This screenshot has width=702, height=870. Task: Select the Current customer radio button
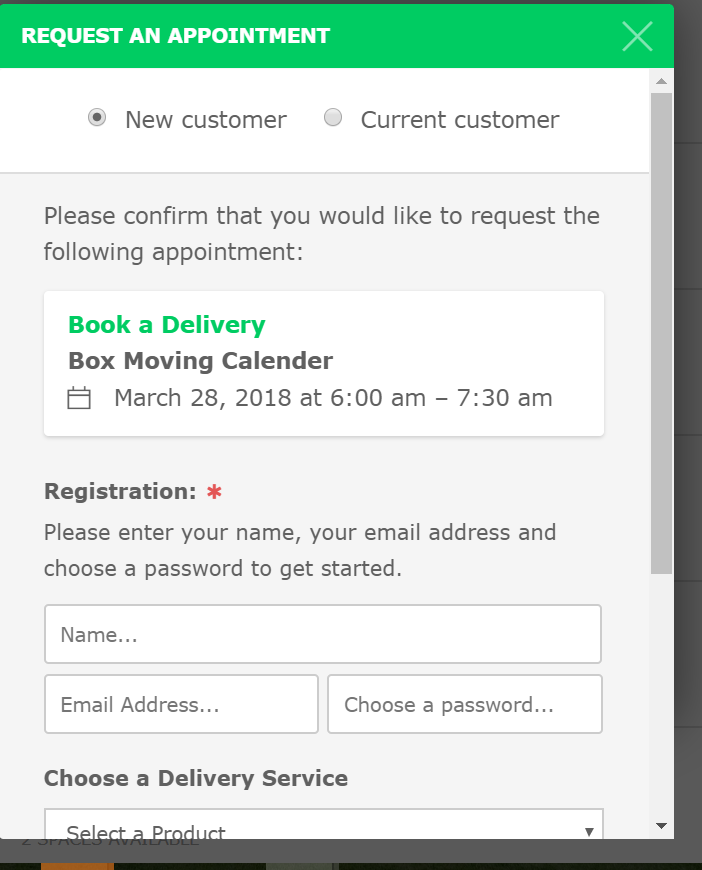click(333, 118)
